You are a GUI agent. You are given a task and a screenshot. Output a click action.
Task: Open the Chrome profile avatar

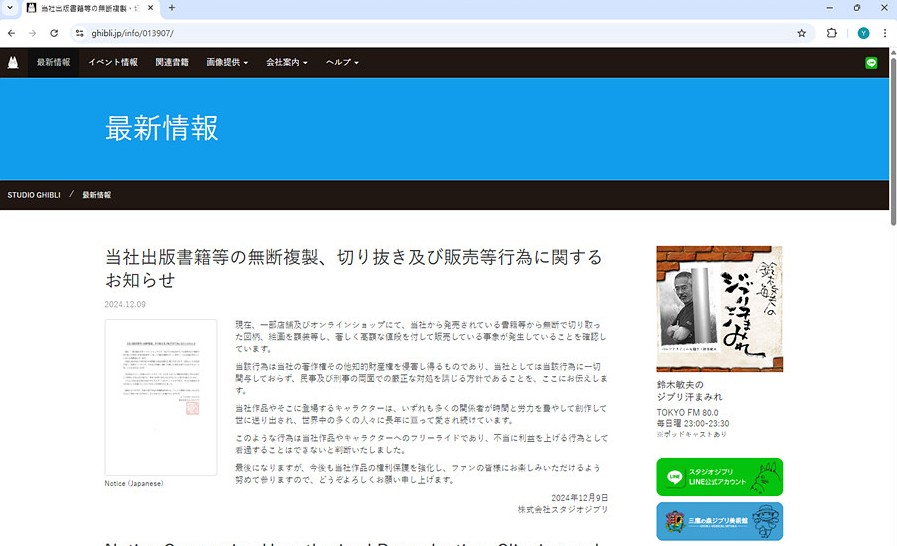click(x=863, y=33)
